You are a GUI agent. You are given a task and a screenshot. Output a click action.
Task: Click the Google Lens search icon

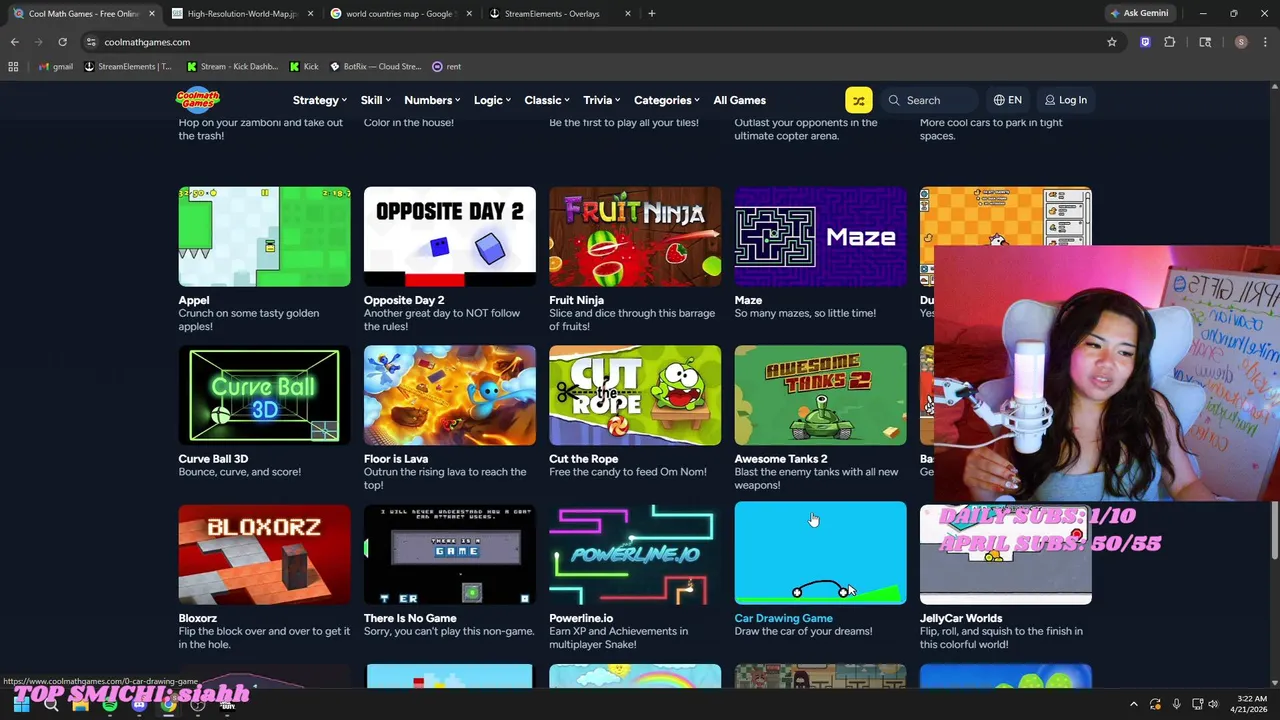1205,42
